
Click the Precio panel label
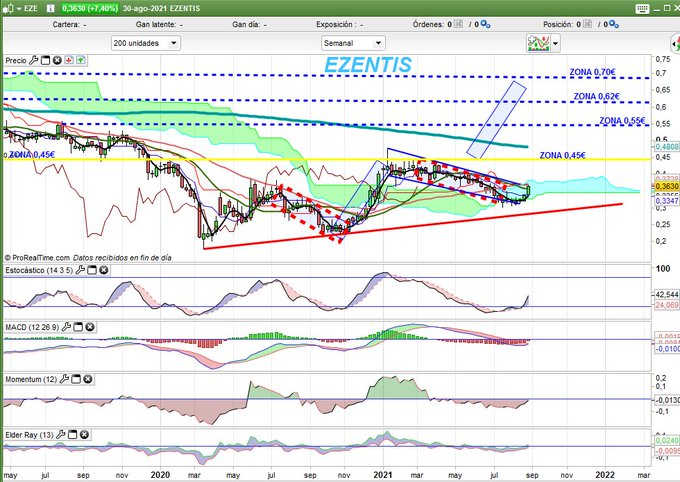pyautogui.click(x=16, y=60)
